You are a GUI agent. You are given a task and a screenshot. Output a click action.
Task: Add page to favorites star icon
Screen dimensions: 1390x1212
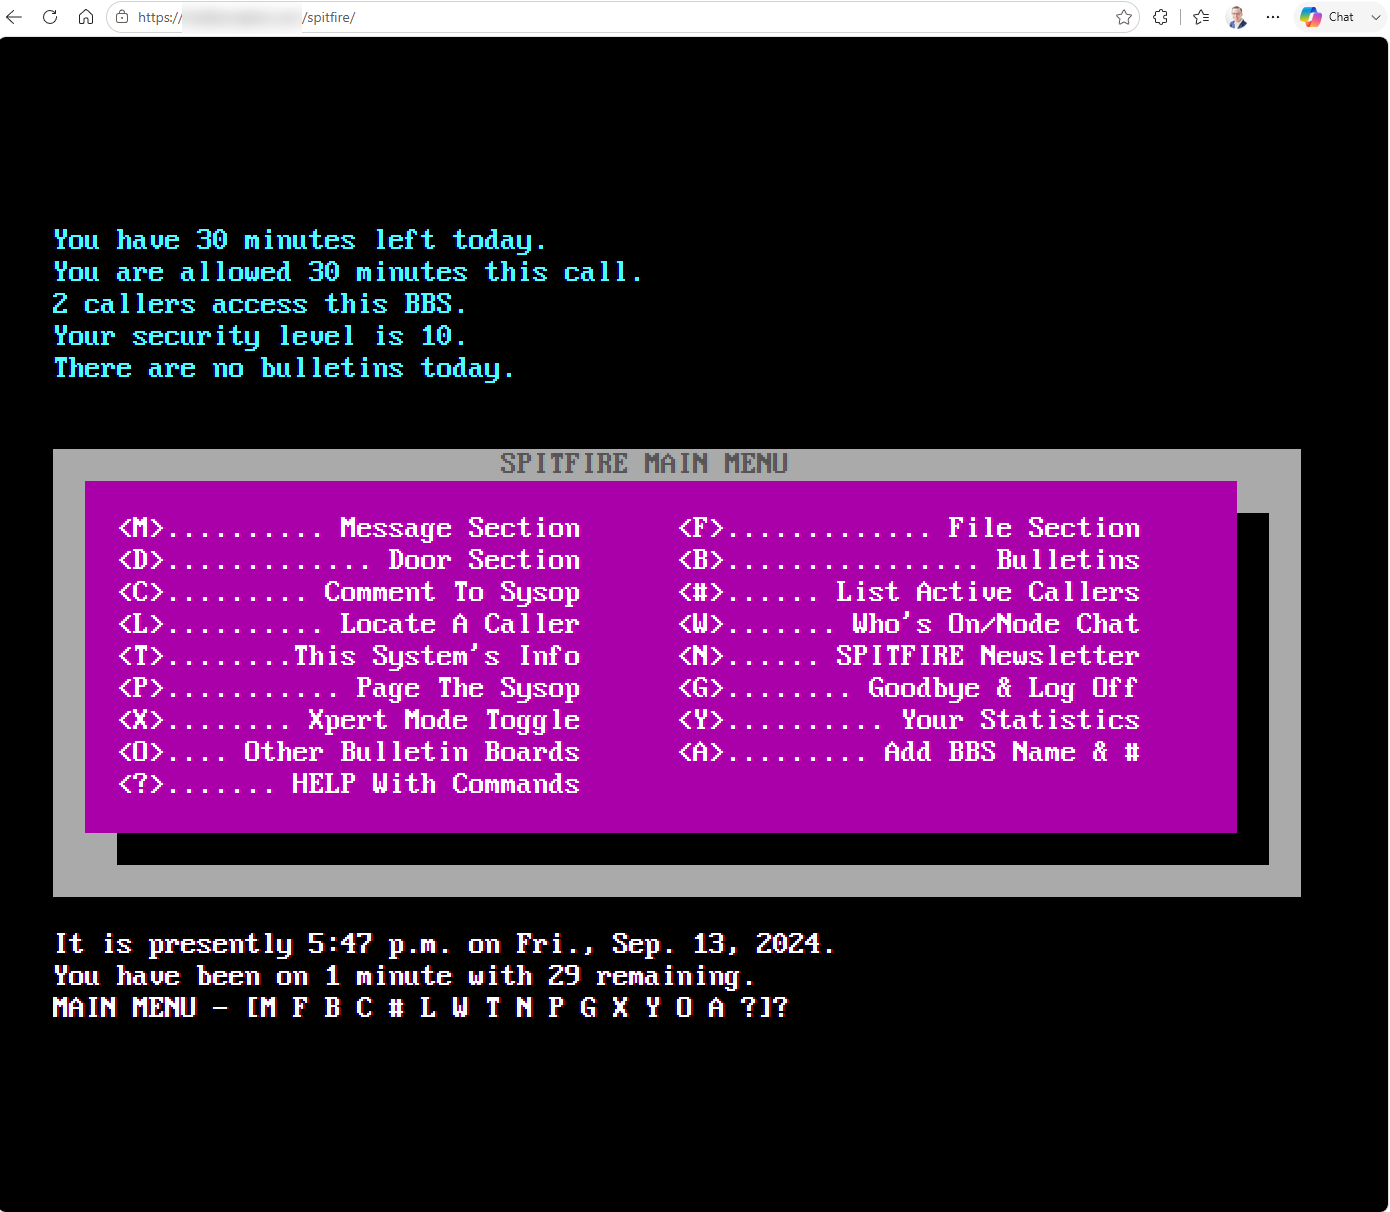[1124, 17]
